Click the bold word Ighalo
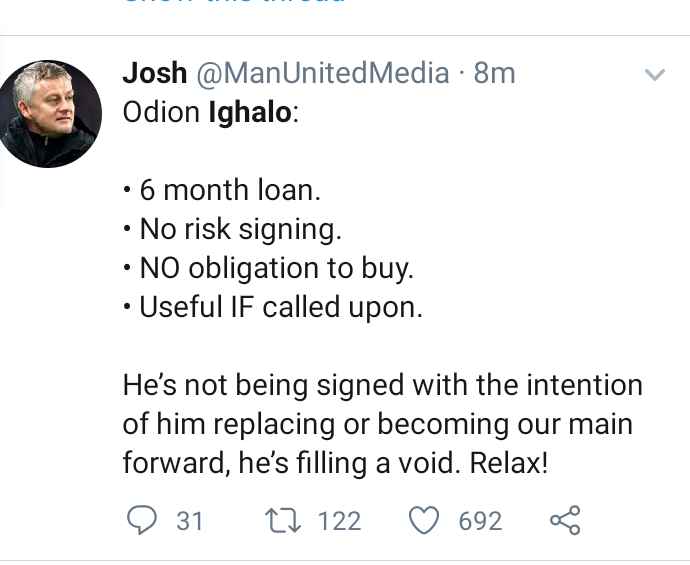 pyautogui.click(x=250, y=112)
